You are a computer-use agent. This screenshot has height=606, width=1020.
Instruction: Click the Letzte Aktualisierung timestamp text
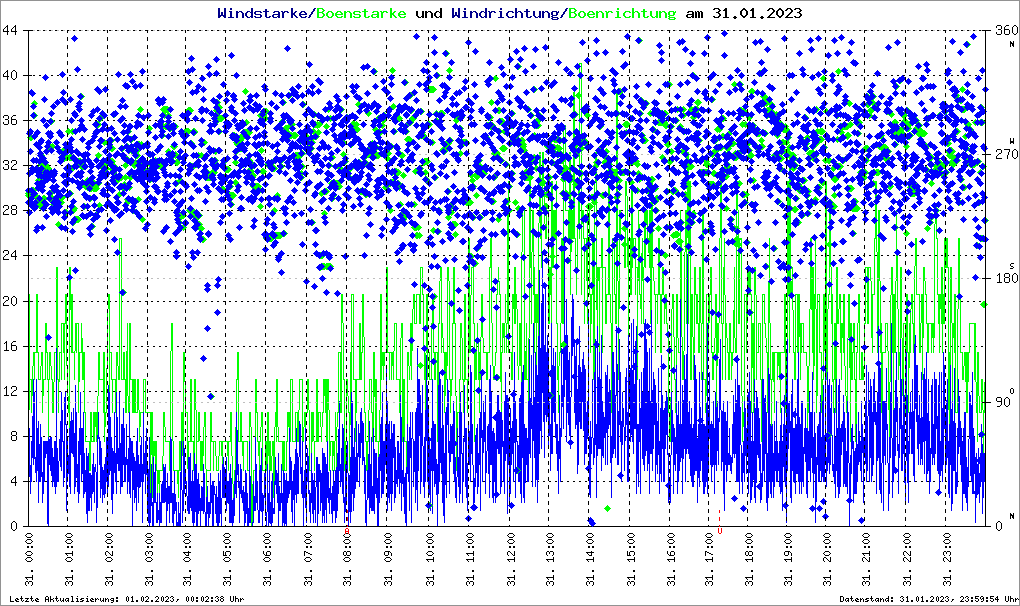click(124, 599)
